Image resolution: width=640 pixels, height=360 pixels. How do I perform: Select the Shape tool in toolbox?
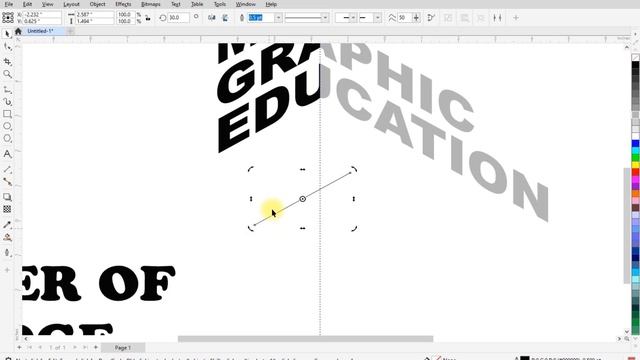(x=7, y=47)
